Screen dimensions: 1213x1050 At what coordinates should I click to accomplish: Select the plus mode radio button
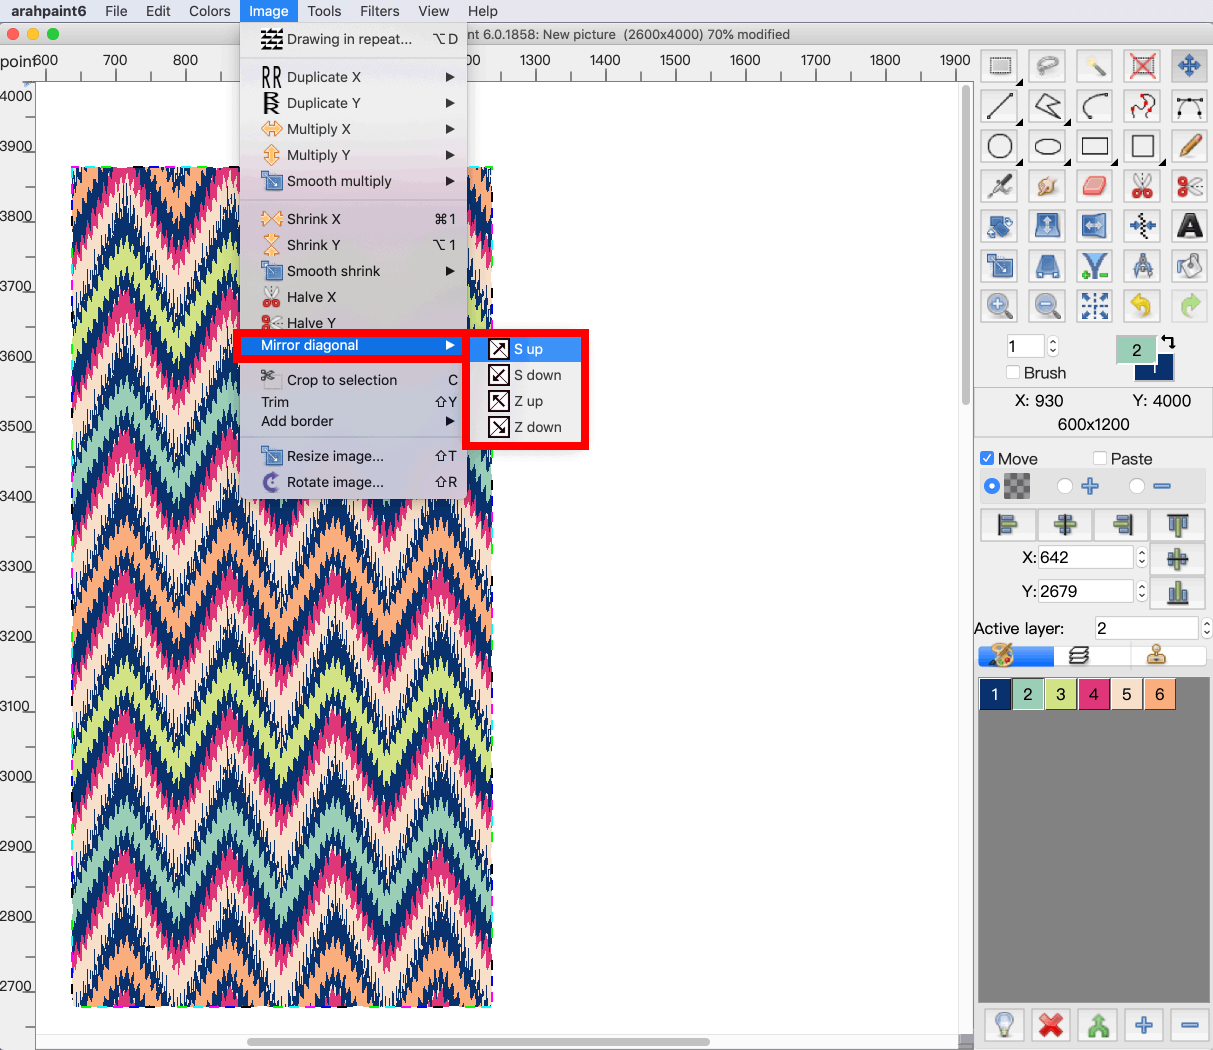[1065, 486]
